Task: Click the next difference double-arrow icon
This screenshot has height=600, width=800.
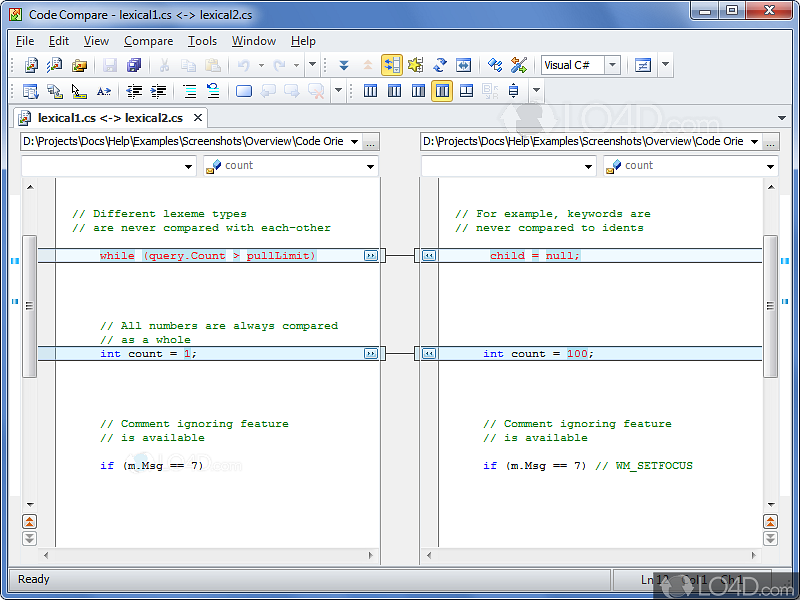Action: click(x=343, y=65)
